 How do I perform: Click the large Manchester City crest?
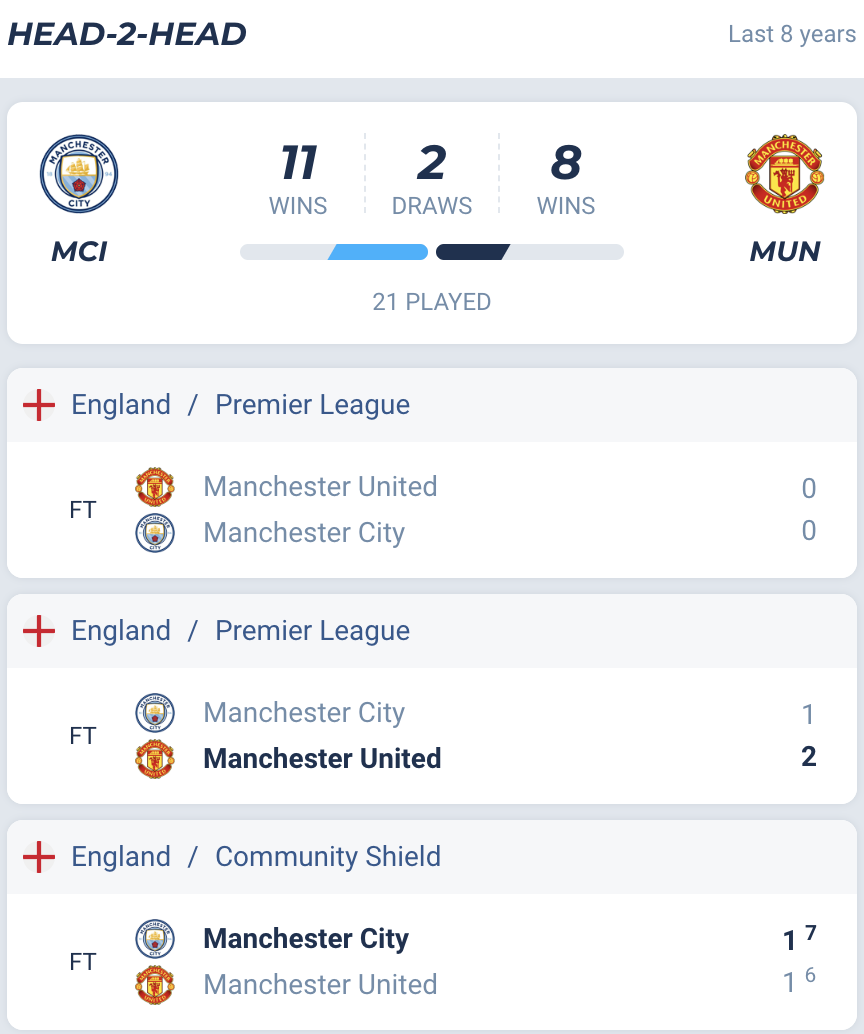(x=79, y=174)
